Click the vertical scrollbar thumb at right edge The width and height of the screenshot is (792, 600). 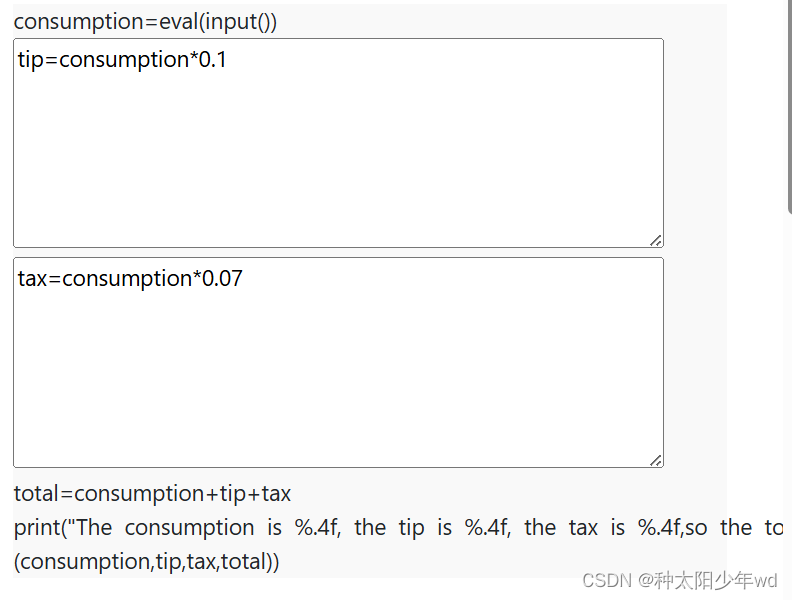pyautogui.click(x=789, y=106)
